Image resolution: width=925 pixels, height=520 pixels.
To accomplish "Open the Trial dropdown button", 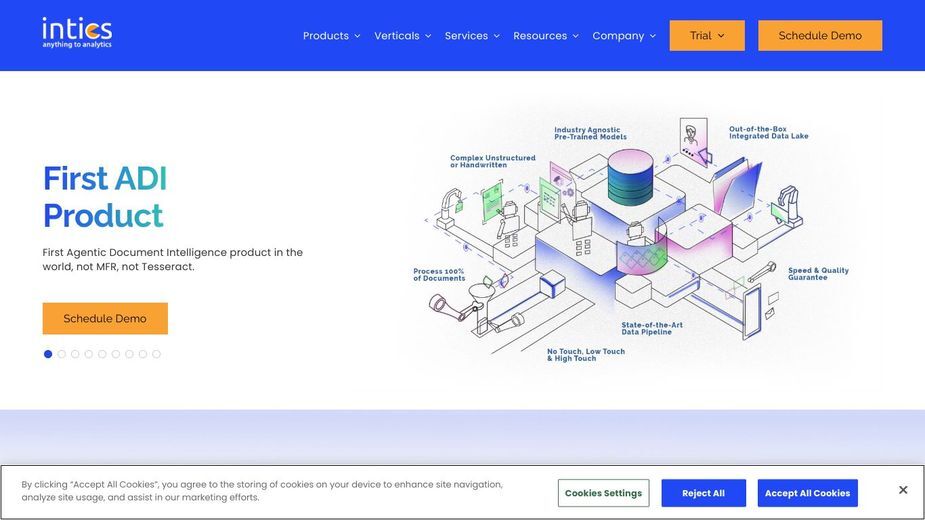I will coord(707,35).
